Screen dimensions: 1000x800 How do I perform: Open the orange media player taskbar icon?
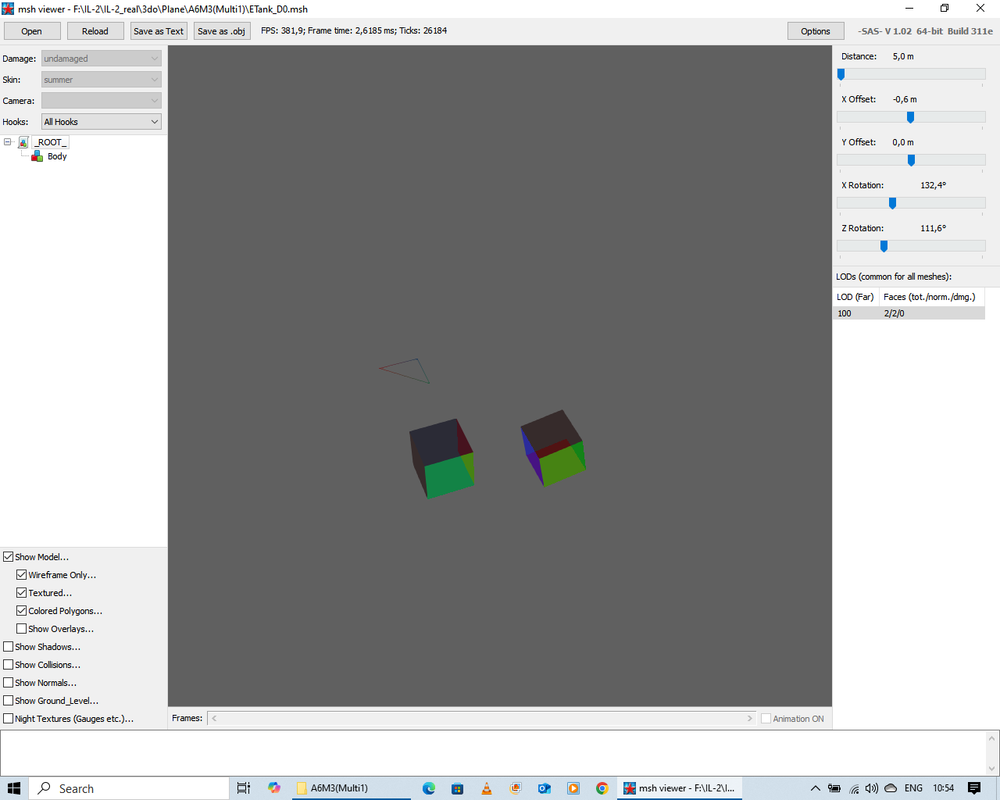click(x=573, y=789)
